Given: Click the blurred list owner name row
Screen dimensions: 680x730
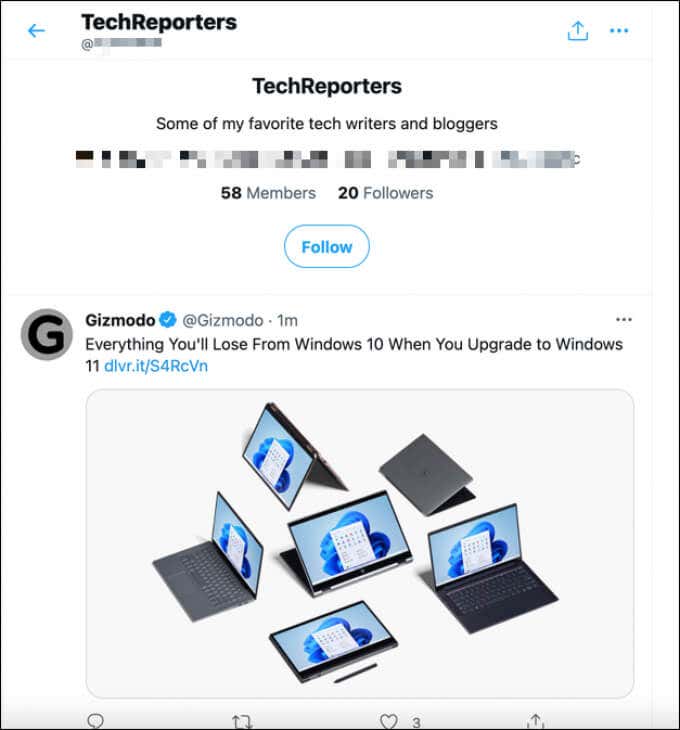Looking at the screenshot, I should 327,159.
